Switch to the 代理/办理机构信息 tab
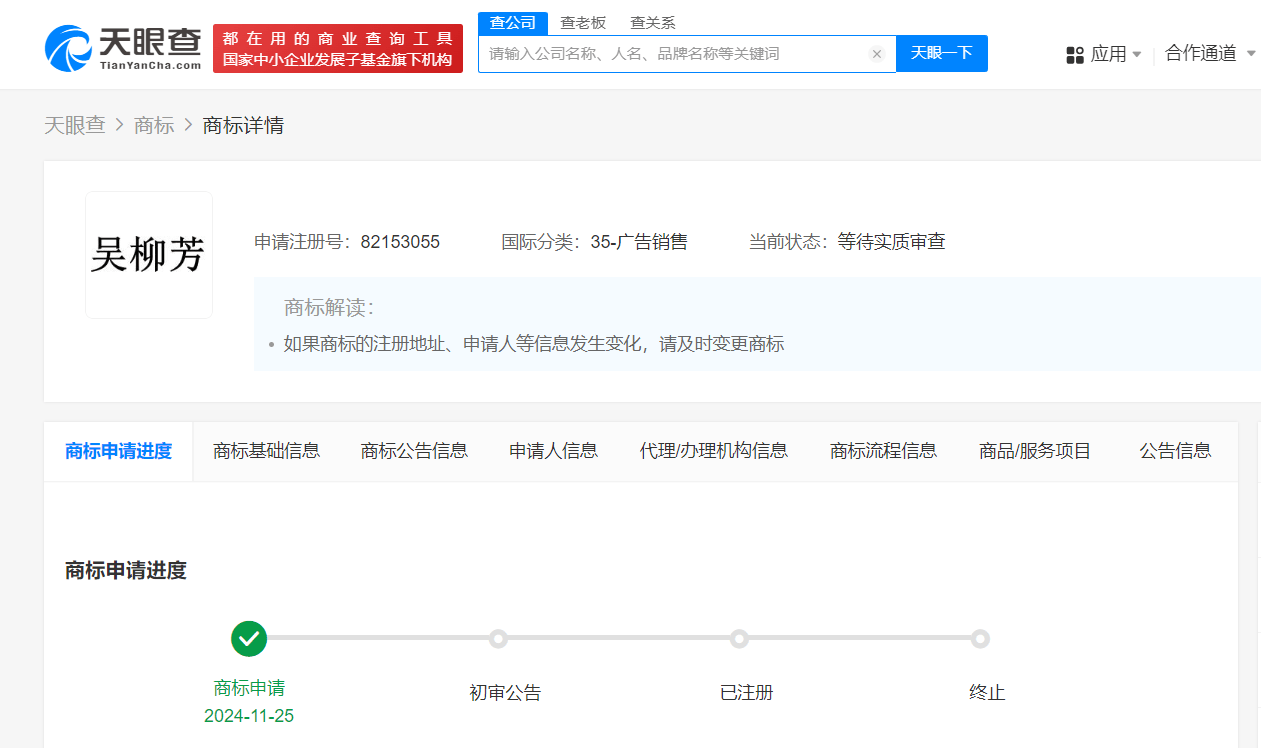The height and width of the screenshot is (748, 1261). point(714,451)
